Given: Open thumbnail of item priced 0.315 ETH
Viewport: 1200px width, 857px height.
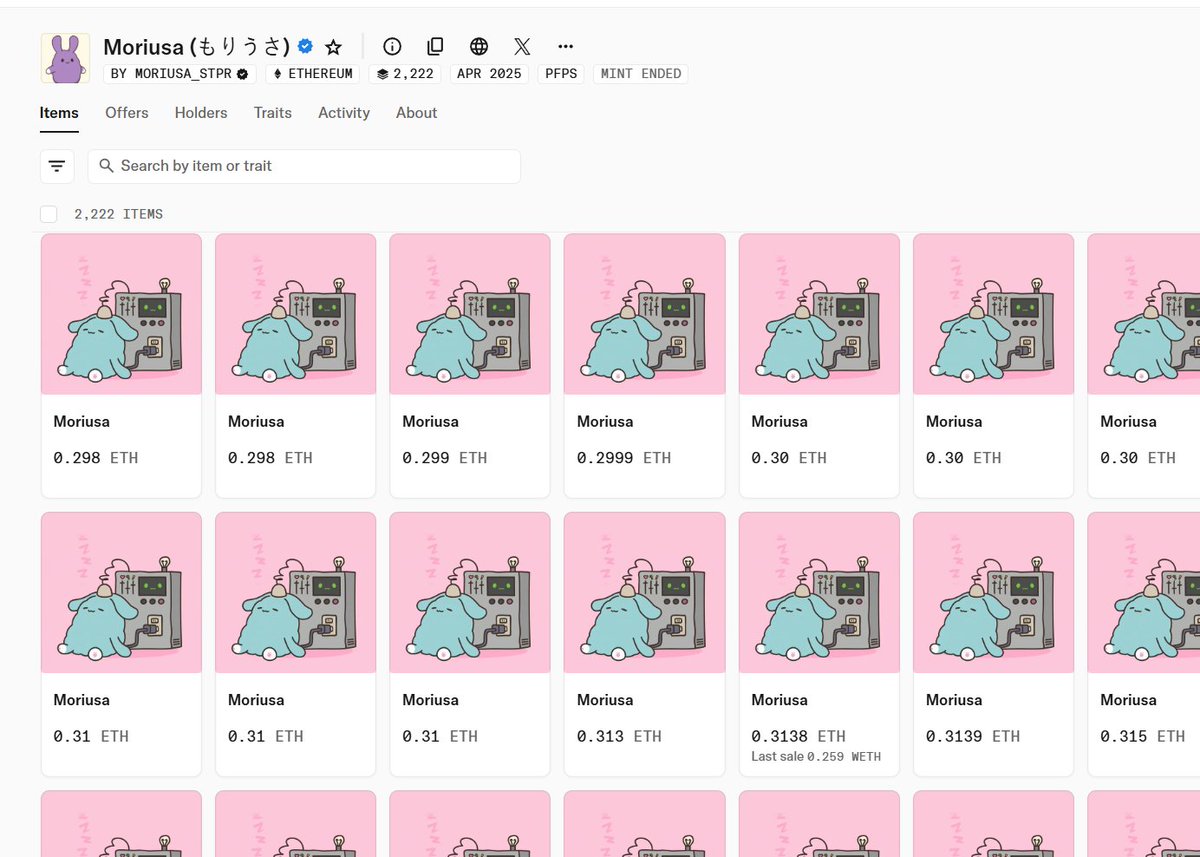Looking at the screenshot, I should 1144,593.
